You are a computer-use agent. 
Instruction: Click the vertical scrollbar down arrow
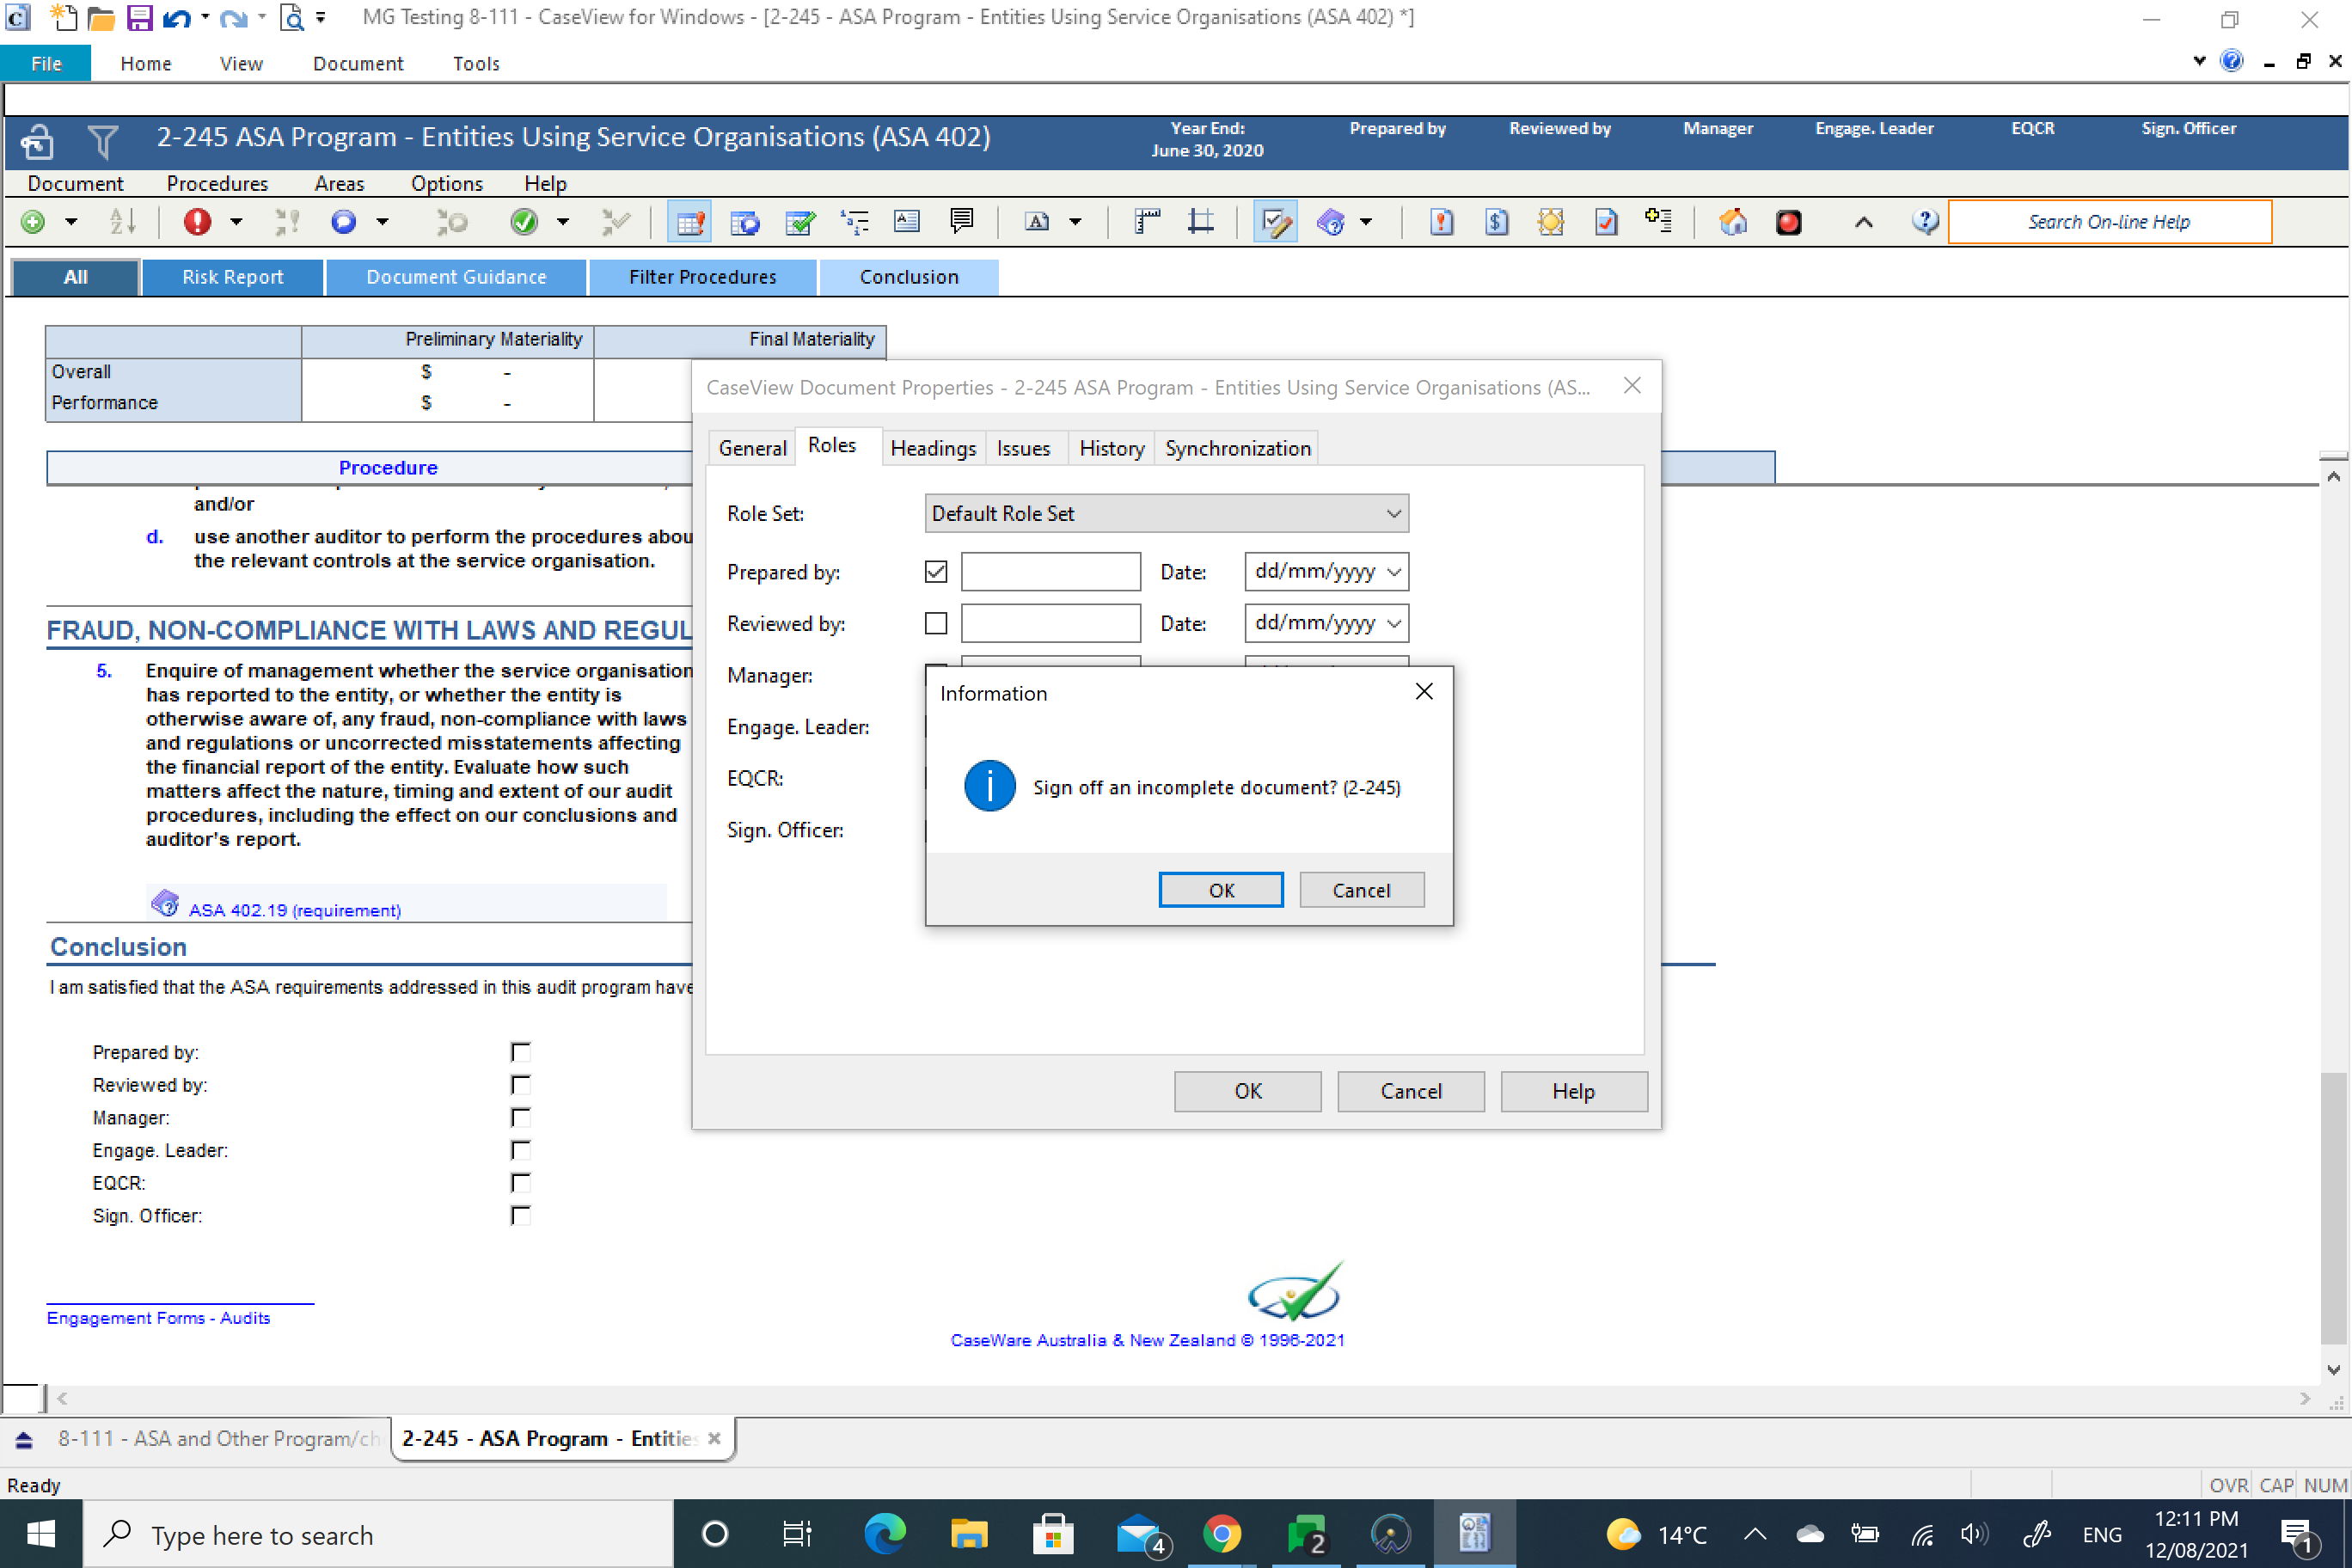click(2334, 1370)
